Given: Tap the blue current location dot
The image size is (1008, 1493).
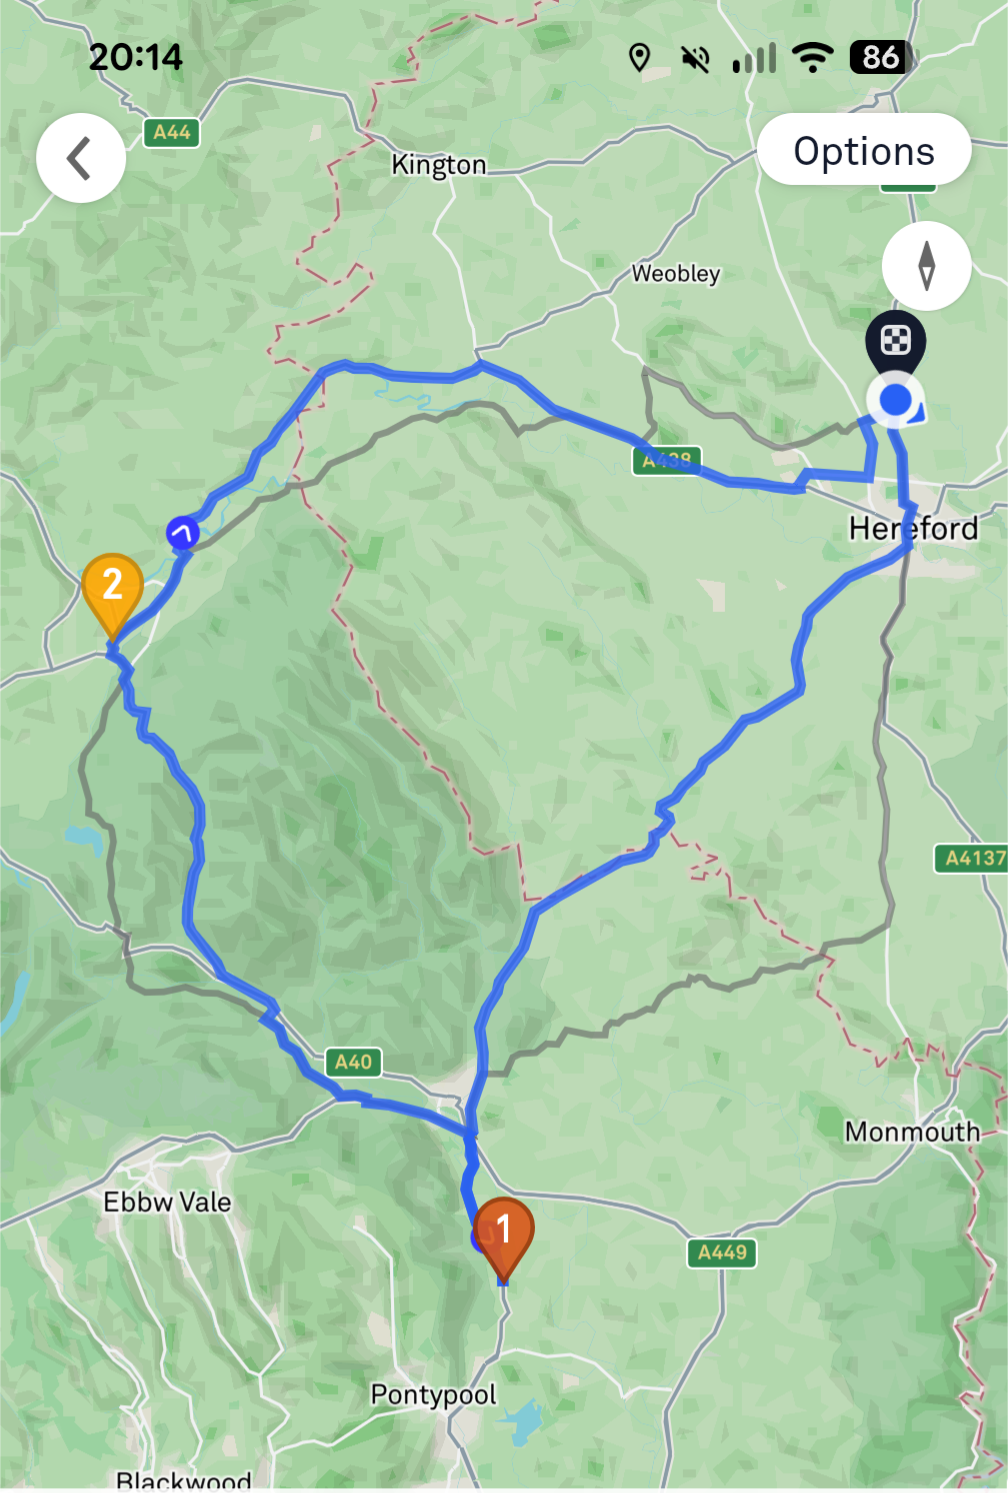Looking at the screenshot, I should tap(895, 401).
